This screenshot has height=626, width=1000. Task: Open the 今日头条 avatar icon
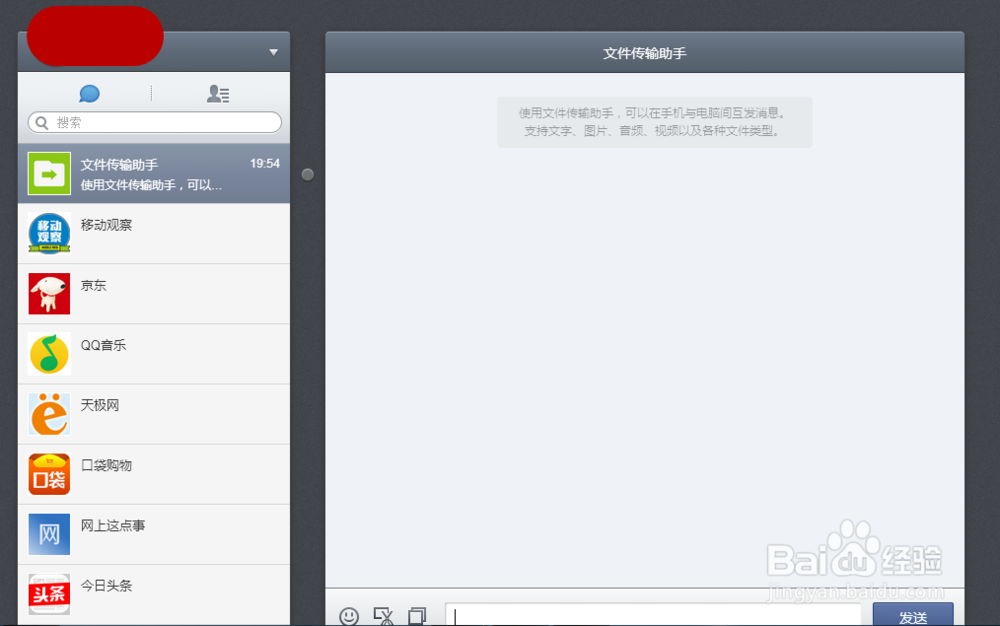click(48, 594)
